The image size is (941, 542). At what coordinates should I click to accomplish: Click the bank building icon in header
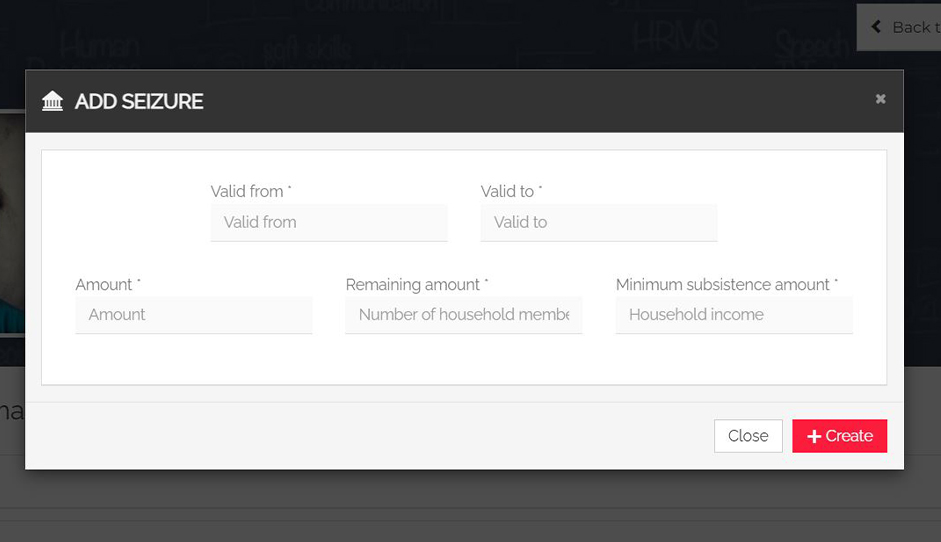pyautogui.click(x=52, y=101)
